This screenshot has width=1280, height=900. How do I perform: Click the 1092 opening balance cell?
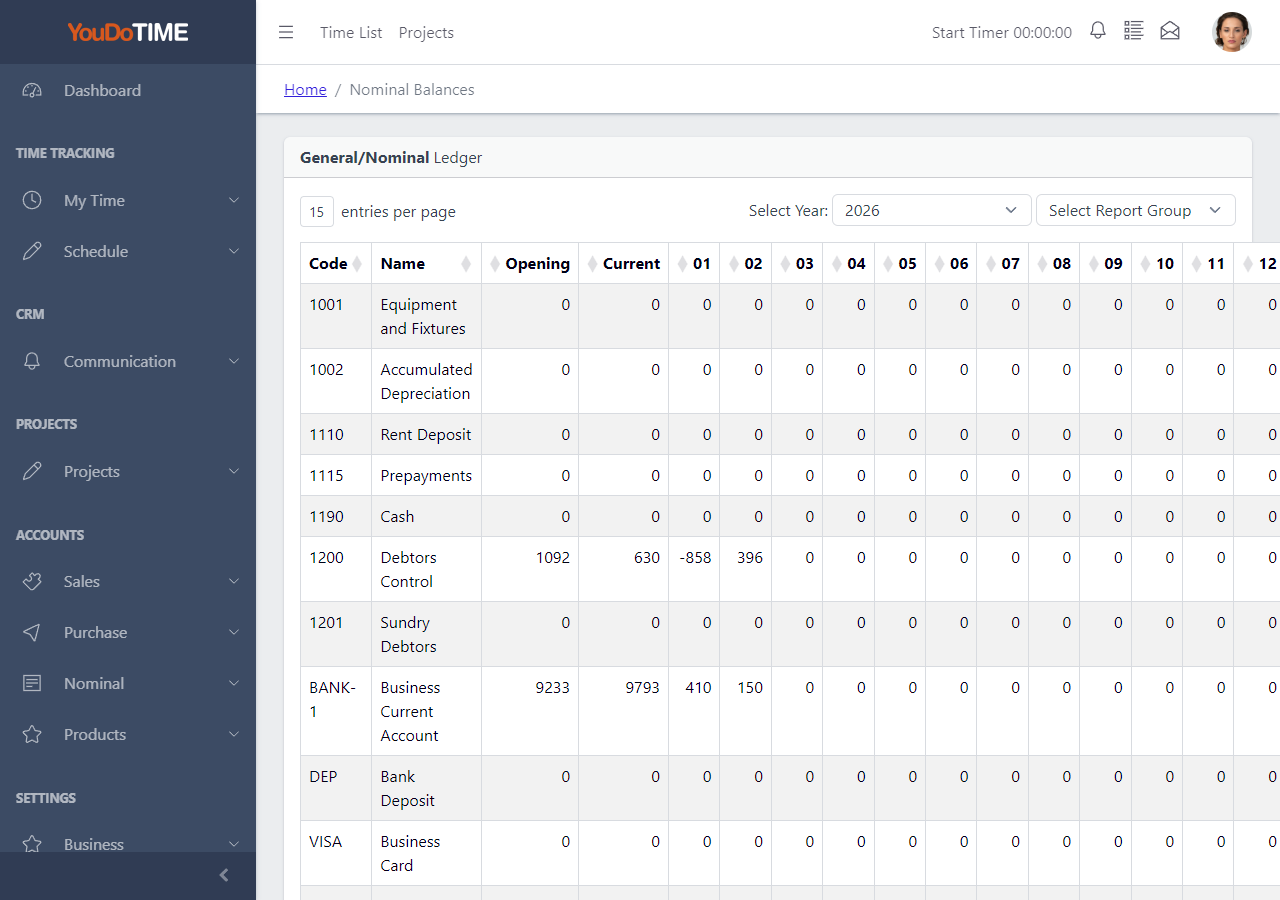point(530,569)
